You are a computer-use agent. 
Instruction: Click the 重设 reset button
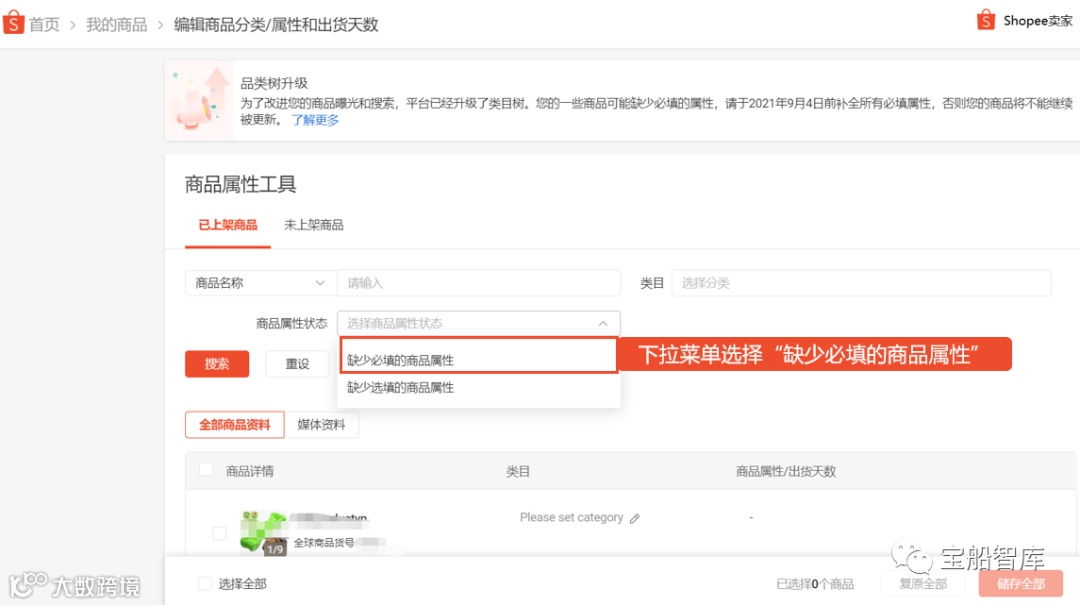[x=298, y=364]
